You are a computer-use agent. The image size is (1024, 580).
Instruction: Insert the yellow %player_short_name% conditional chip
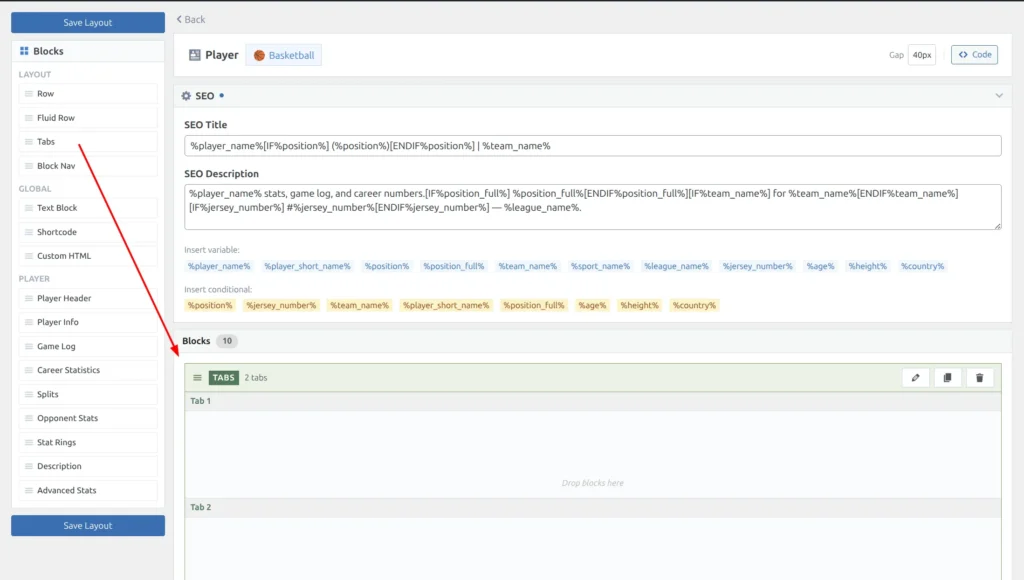(445, 305)
